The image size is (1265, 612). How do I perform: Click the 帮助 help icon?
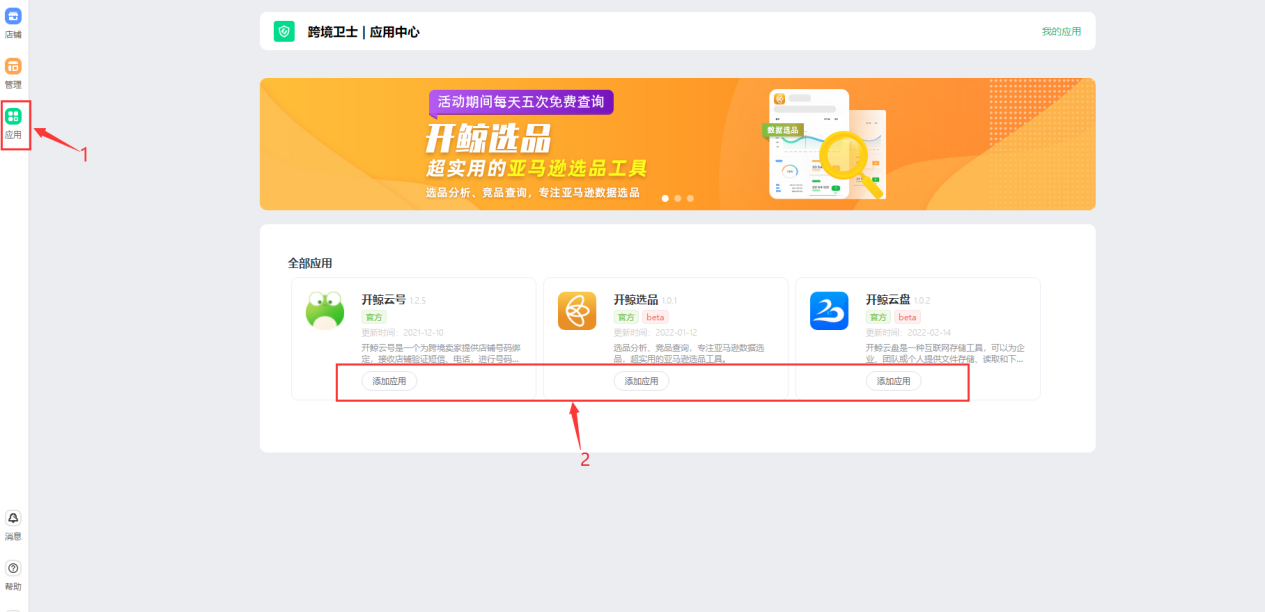tap(13, 570)
